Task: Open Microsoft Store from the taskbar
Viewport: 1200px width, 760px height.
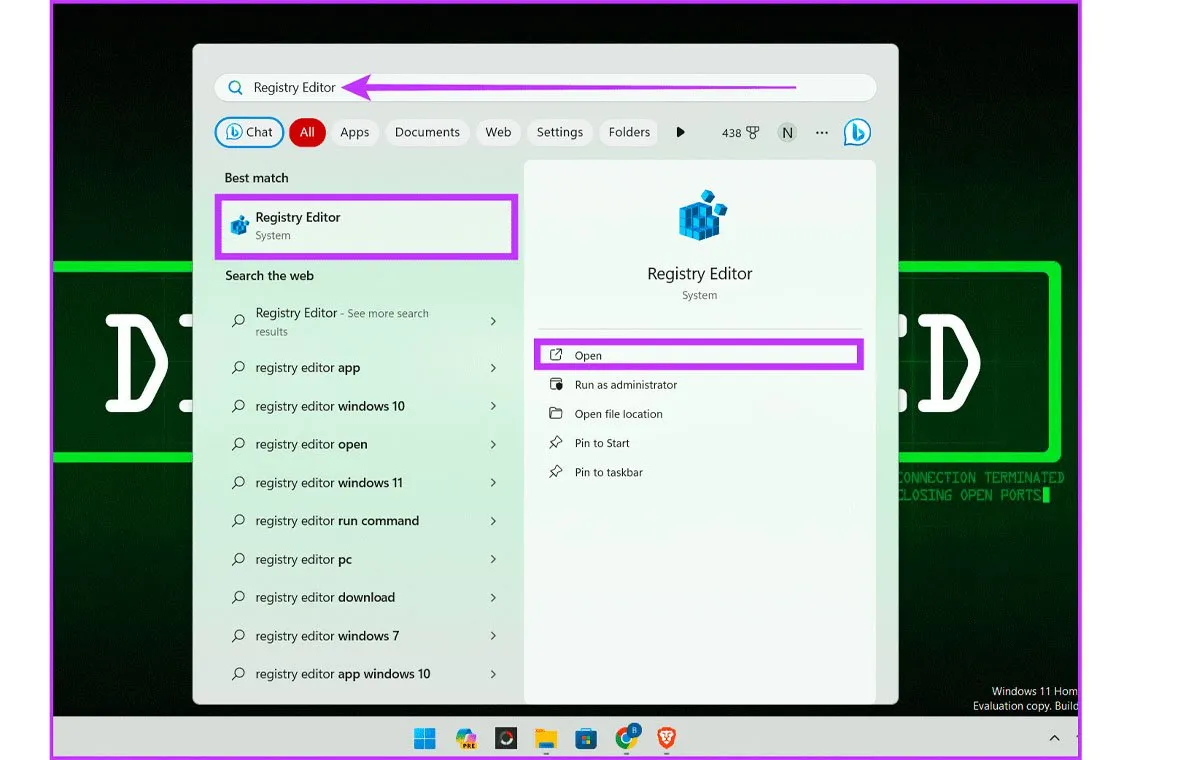Action: point(586,739)
